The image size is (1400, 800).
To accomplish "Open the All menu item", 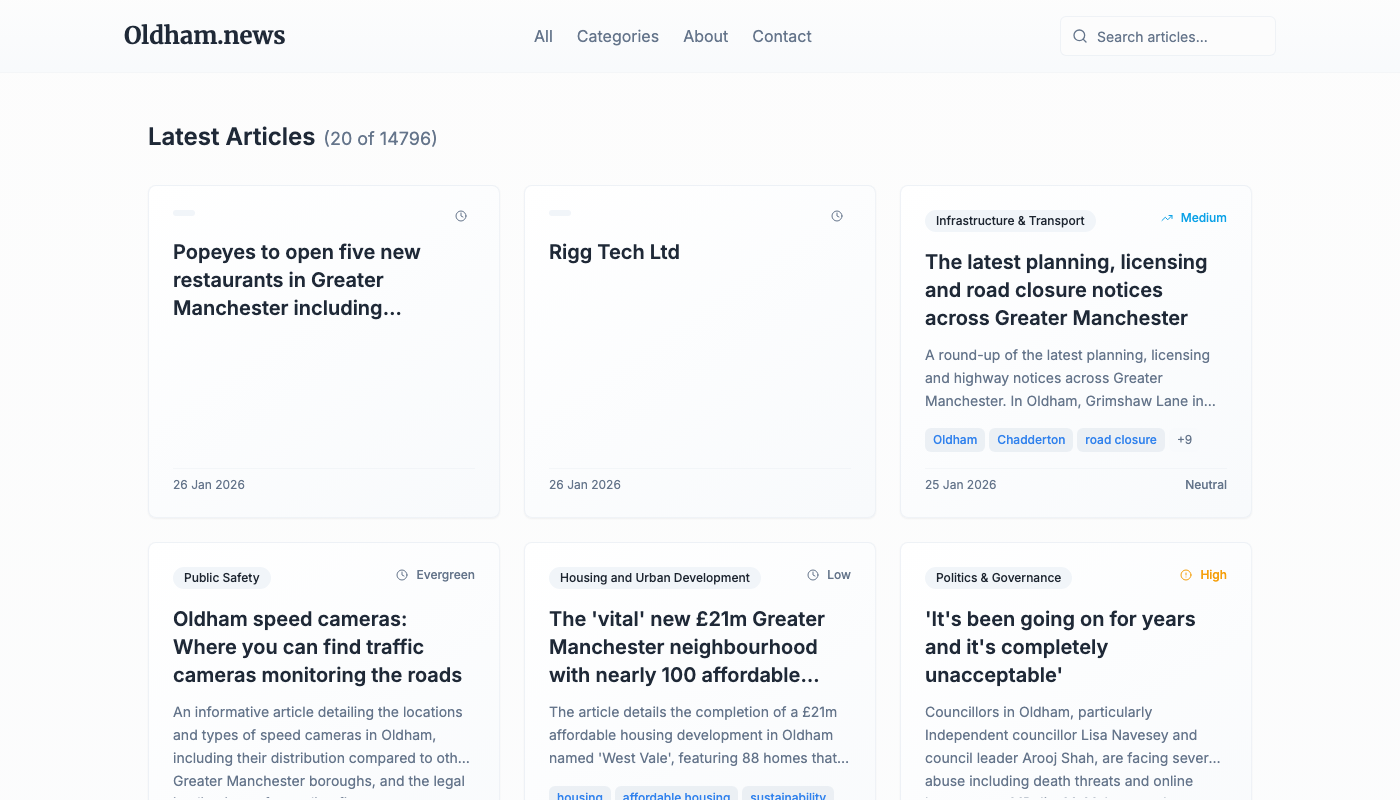I will [543, 36].
